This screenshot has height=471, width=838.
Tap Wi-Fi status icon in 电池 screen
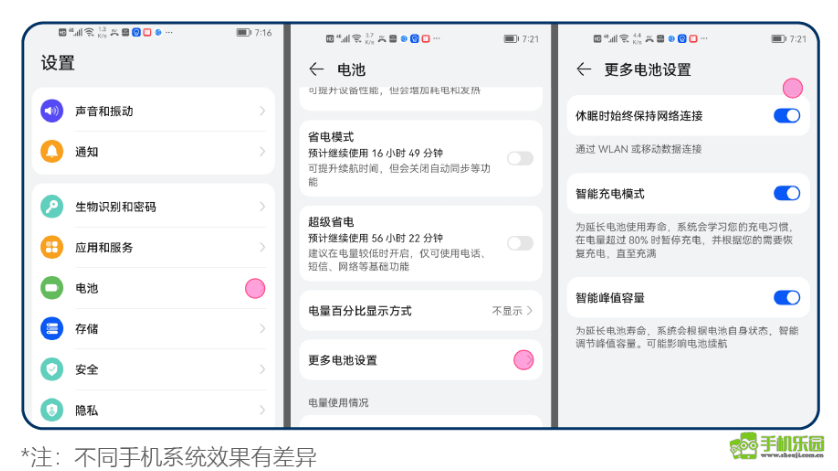pos(356,39)
